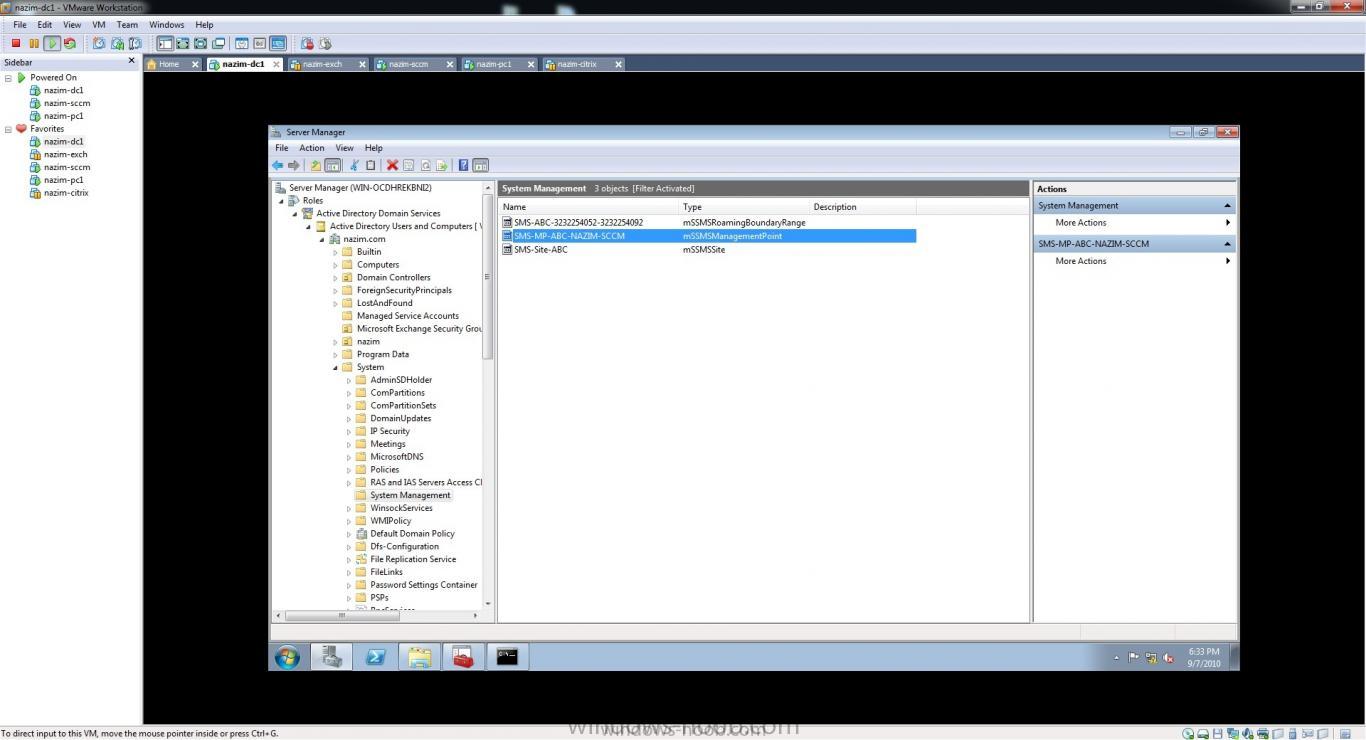
Task: Switch to the nazim-citrix VM tab
Action: pos(577,64)
